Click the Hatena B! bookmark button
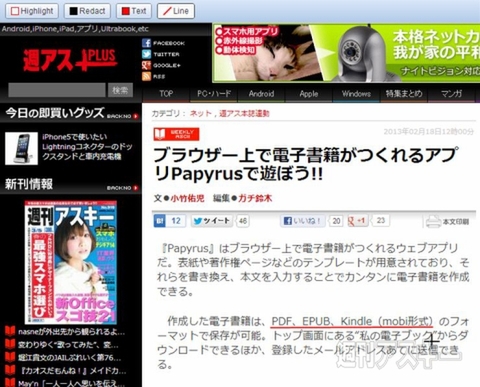Screen dimensions: 480x387 point(160,221)
